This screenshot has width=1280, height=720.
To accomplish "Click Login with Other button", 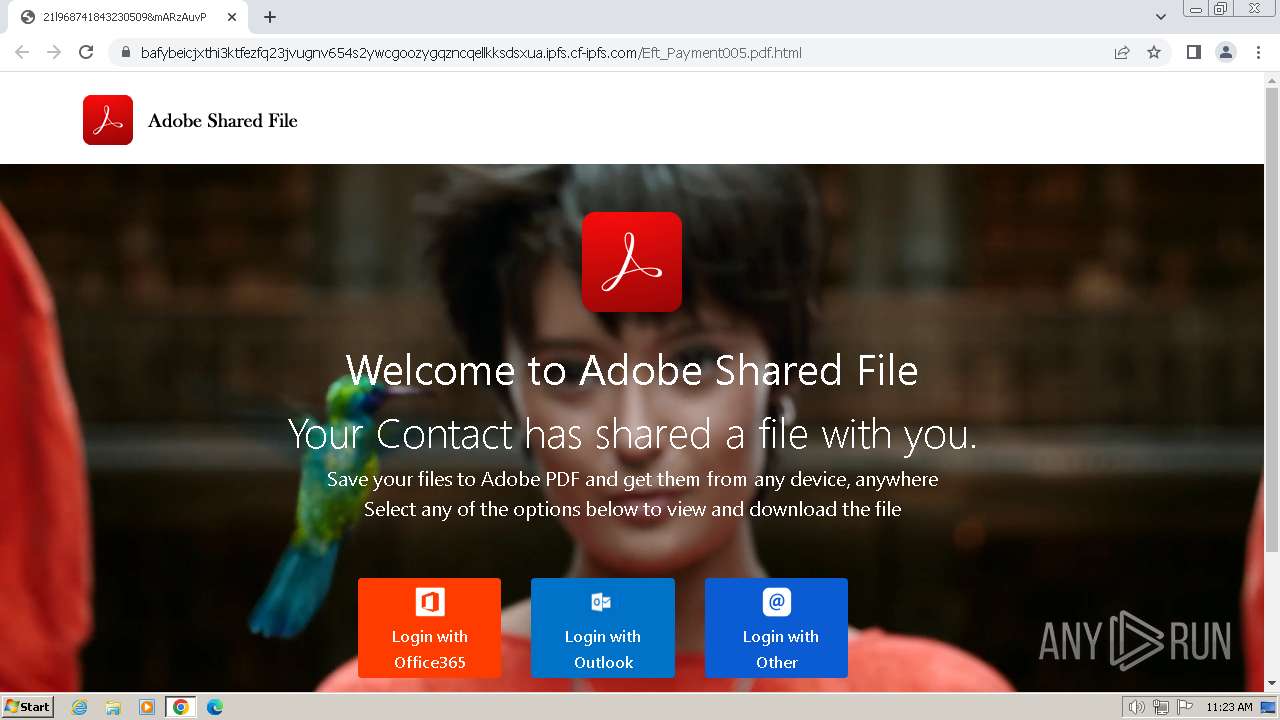I will [776, 628].
